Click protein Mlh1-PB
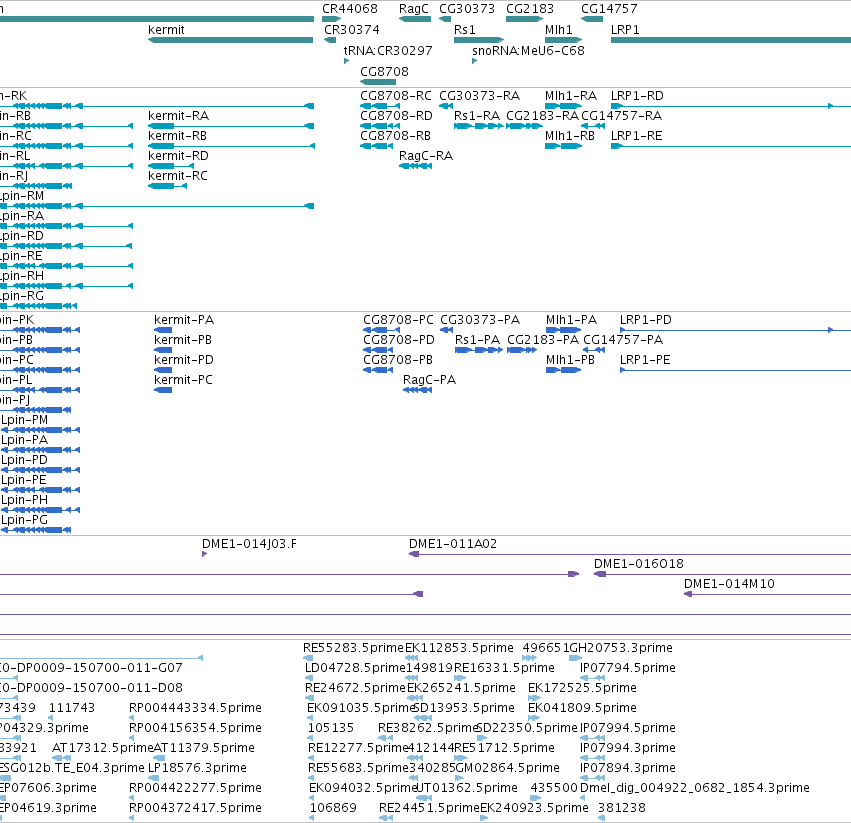The width and height of the screenshot is (851, 823). [570, 360]
